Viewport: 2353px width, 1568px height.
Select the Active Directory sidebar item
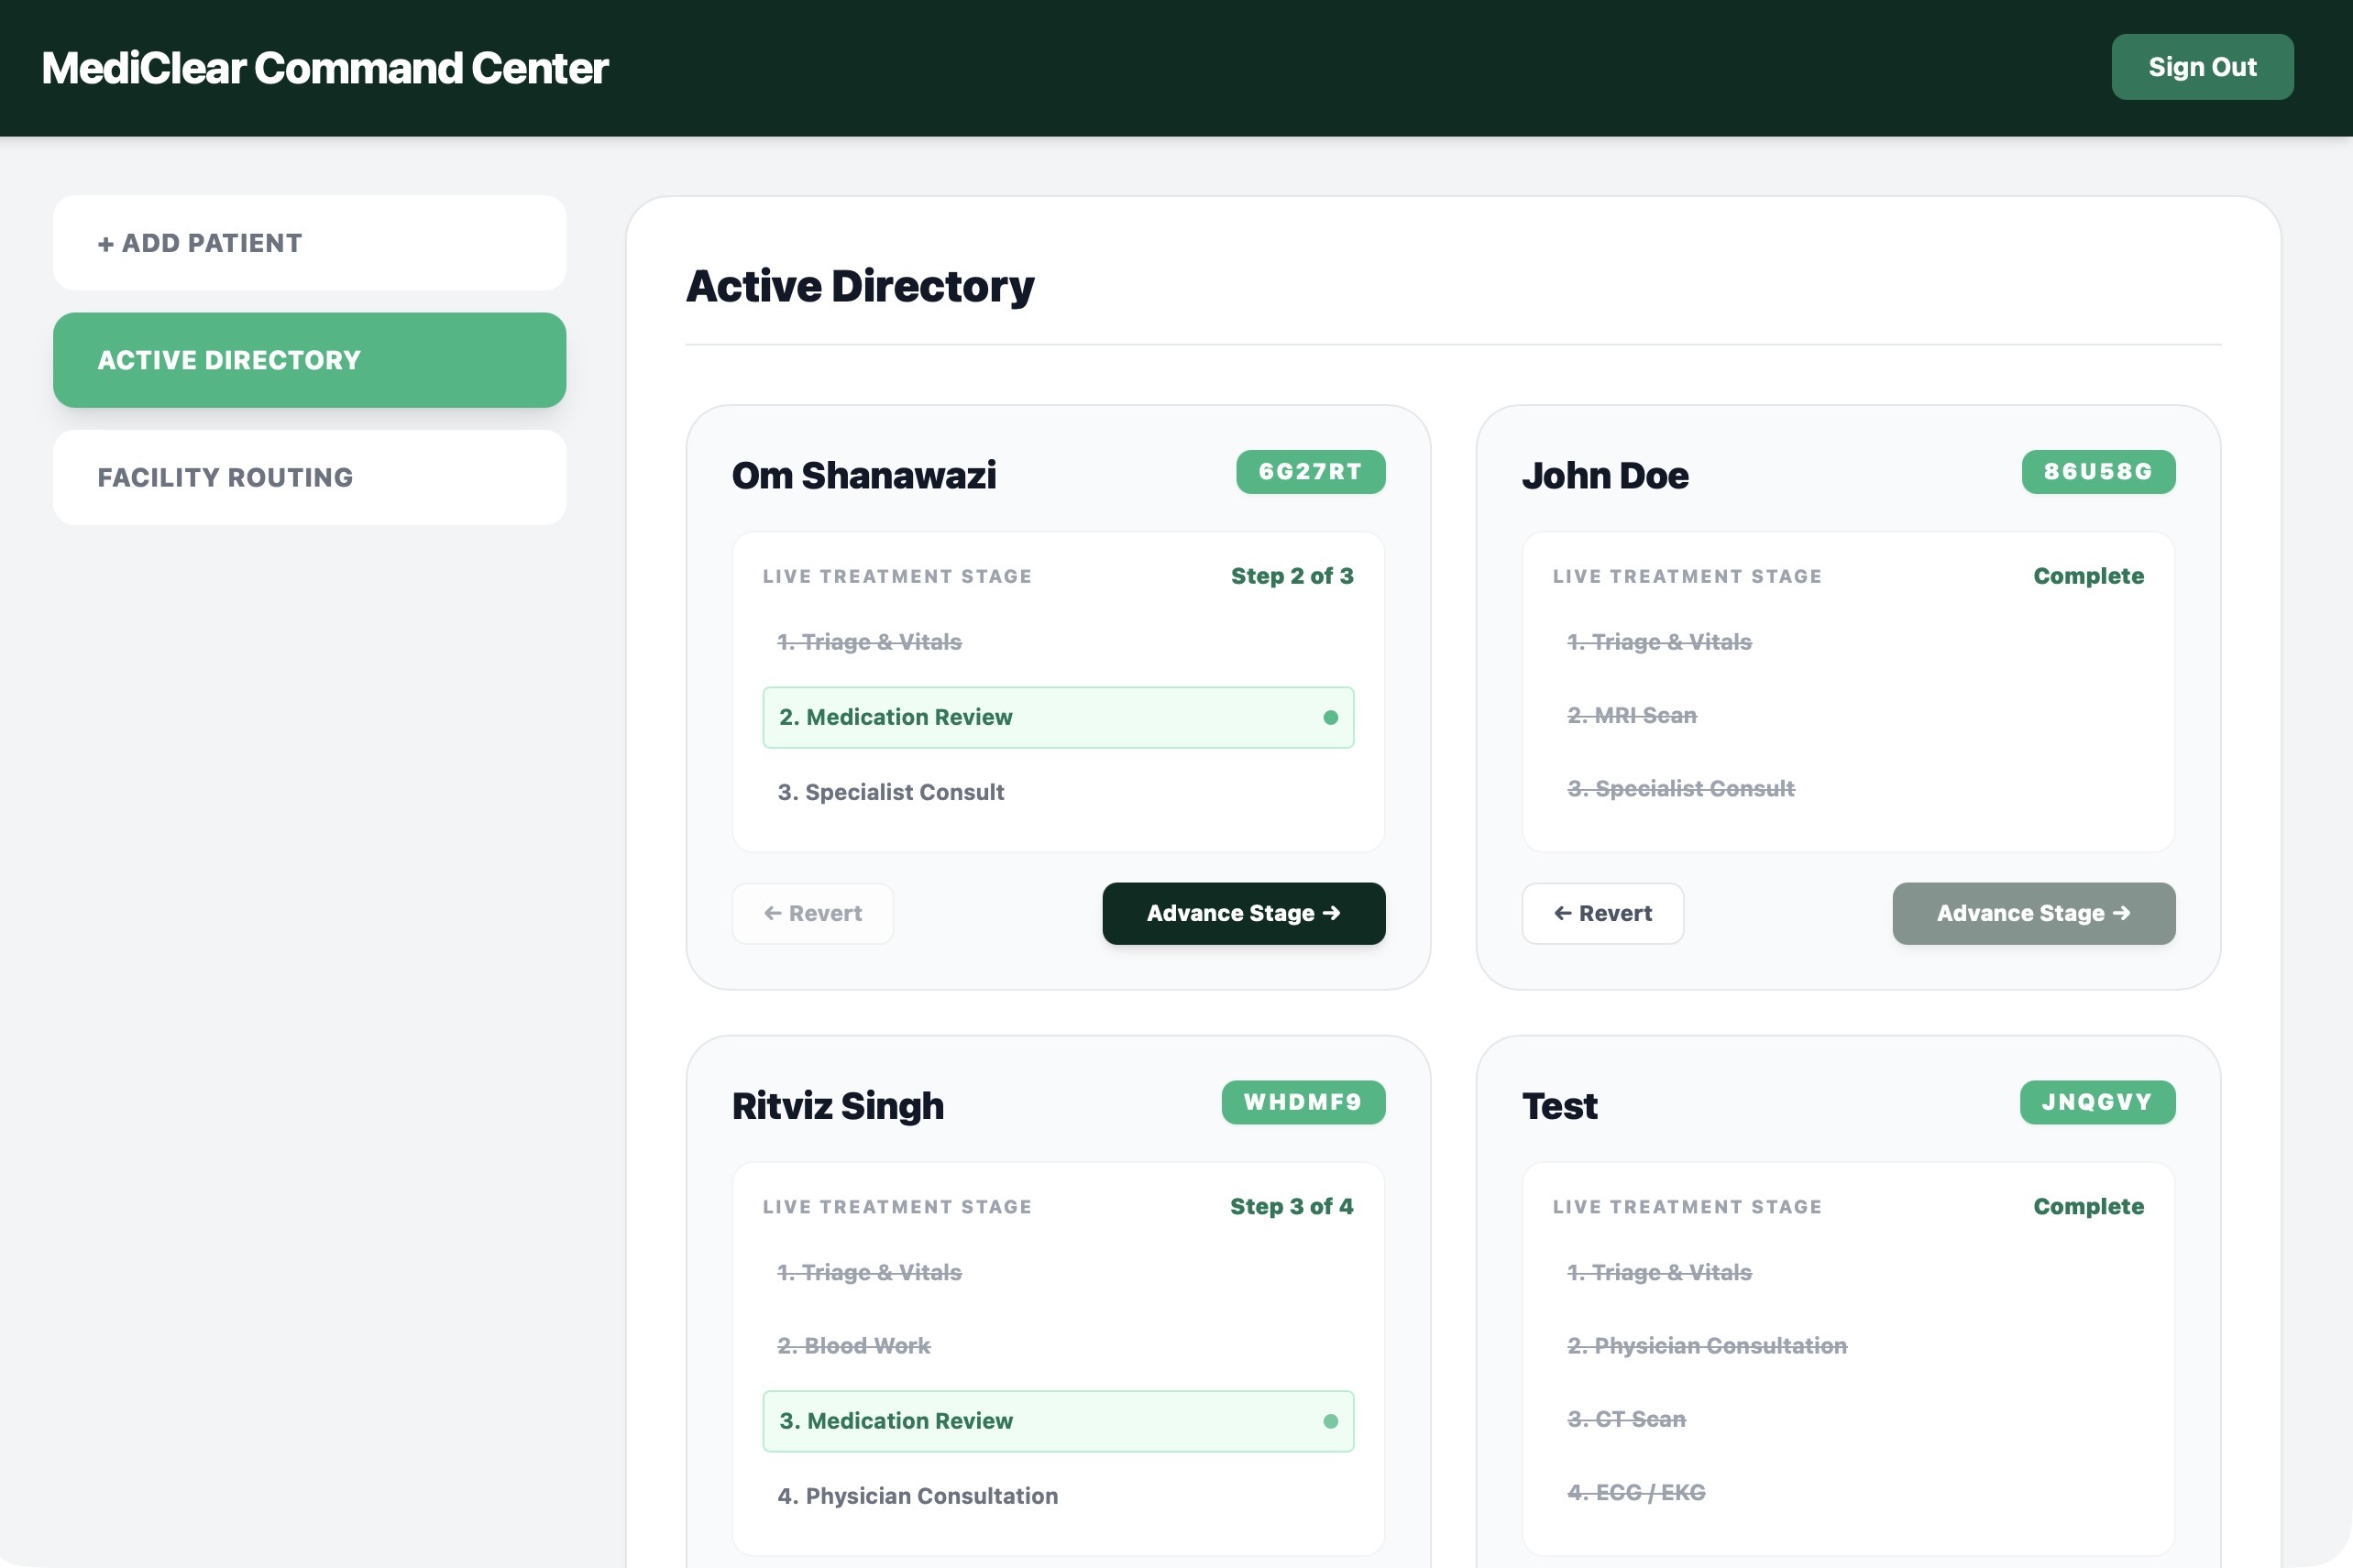pos(309,360)
